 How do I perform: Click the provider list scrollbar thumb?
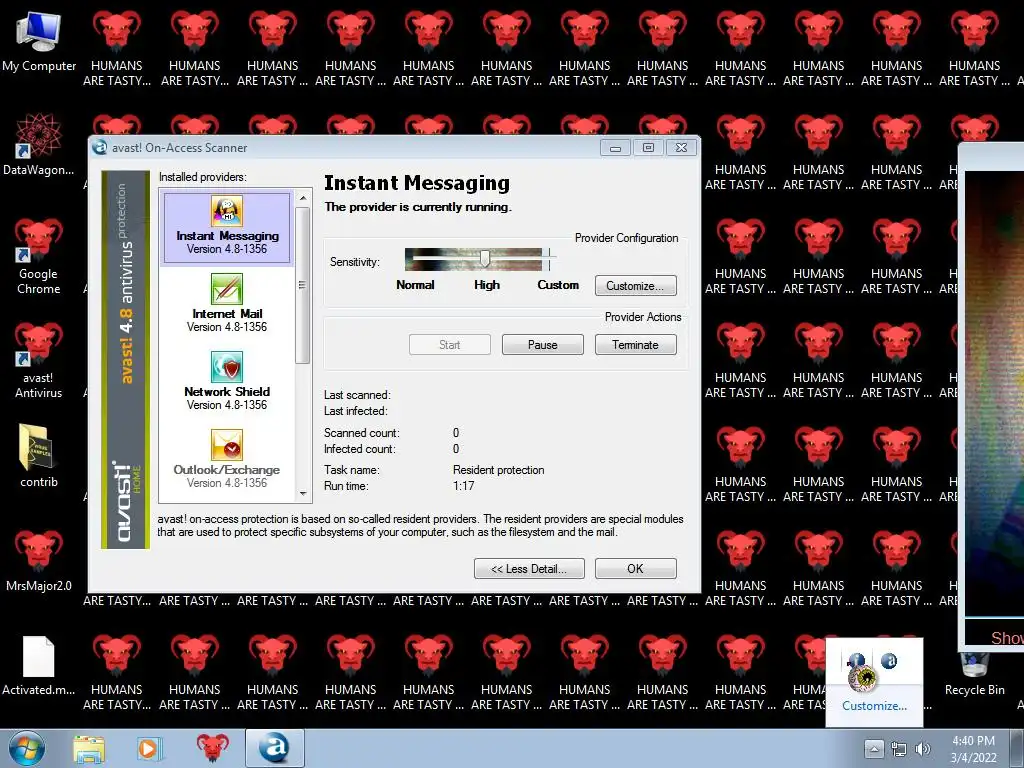coord(302,285)
